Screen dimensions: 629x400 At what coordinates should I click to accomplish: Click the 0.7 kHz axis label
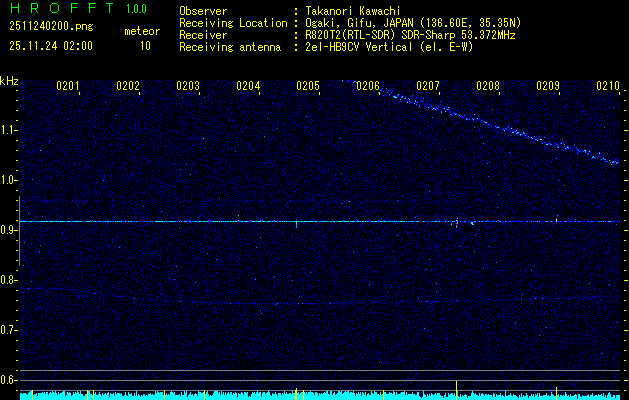[8, 330]
